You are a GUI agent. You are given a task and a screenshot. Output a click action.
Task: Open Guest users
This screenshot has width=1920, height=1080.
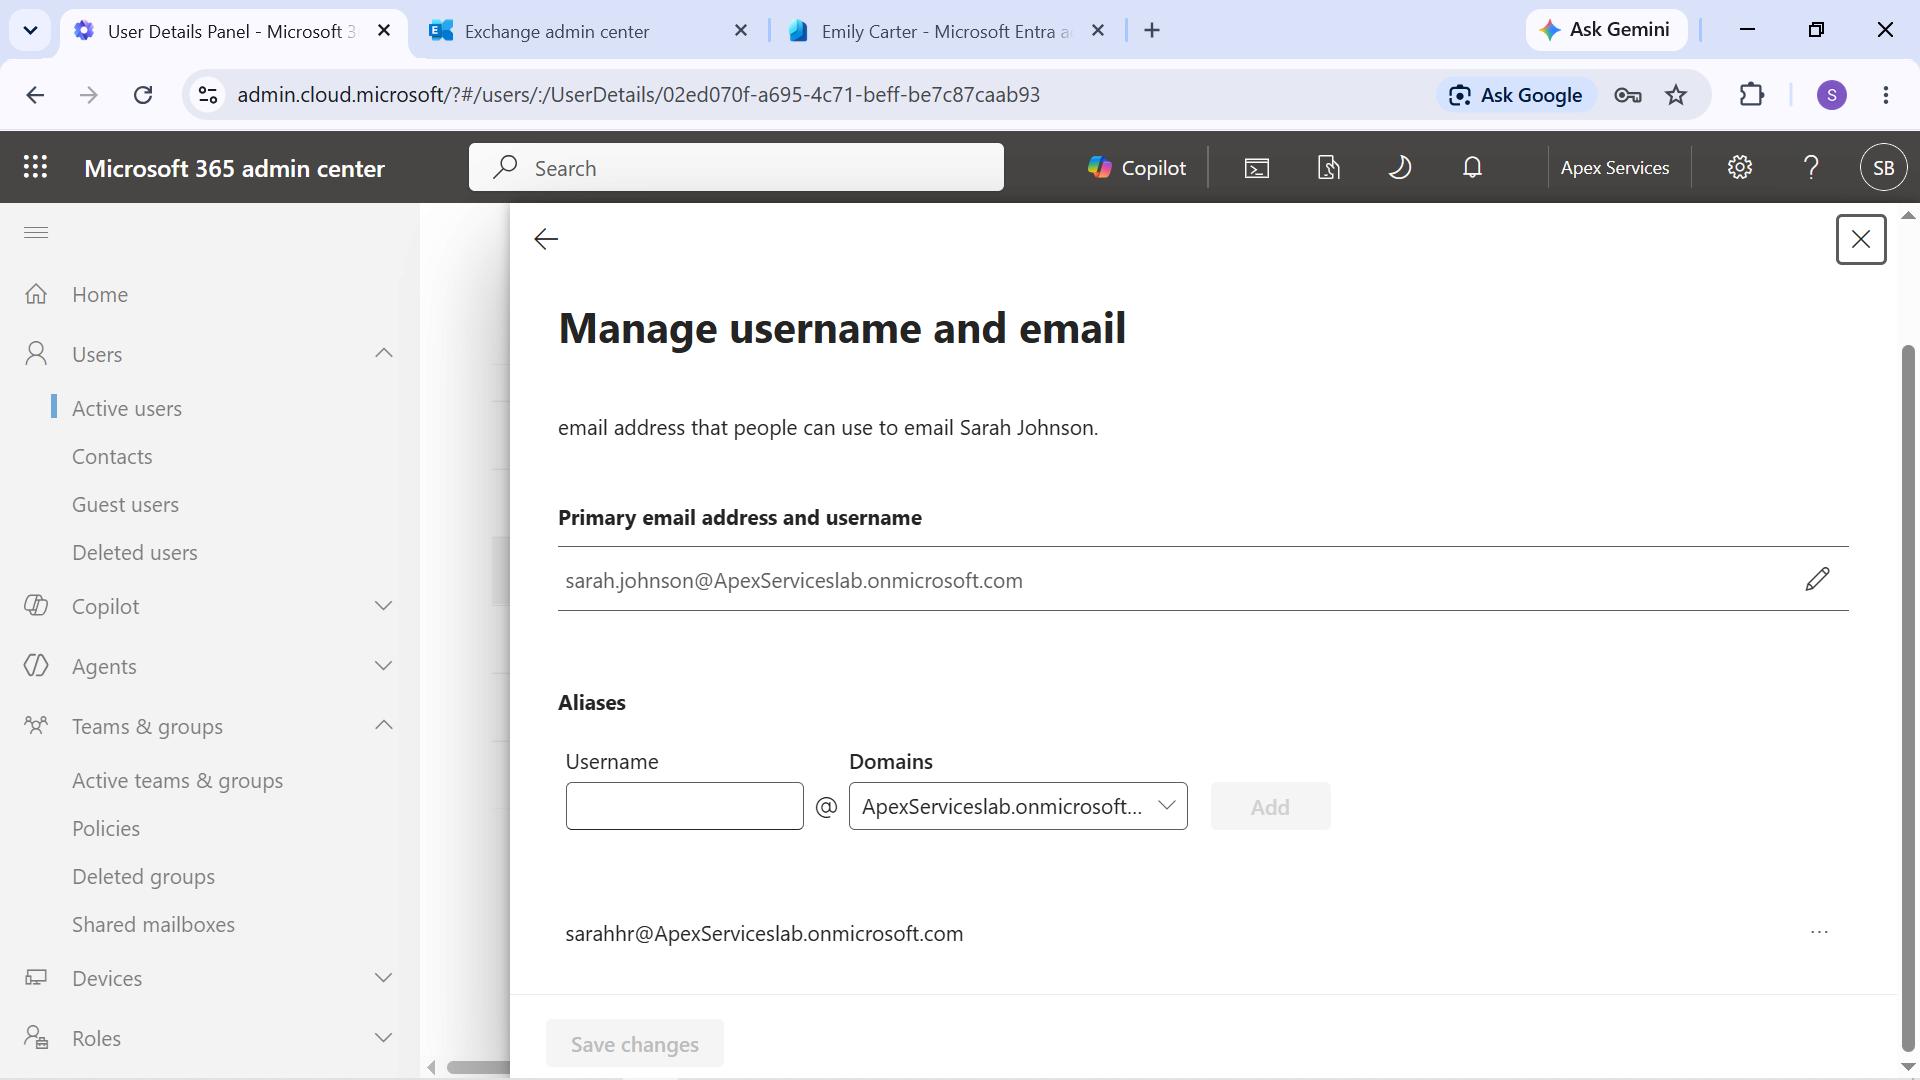coord(125,505)
